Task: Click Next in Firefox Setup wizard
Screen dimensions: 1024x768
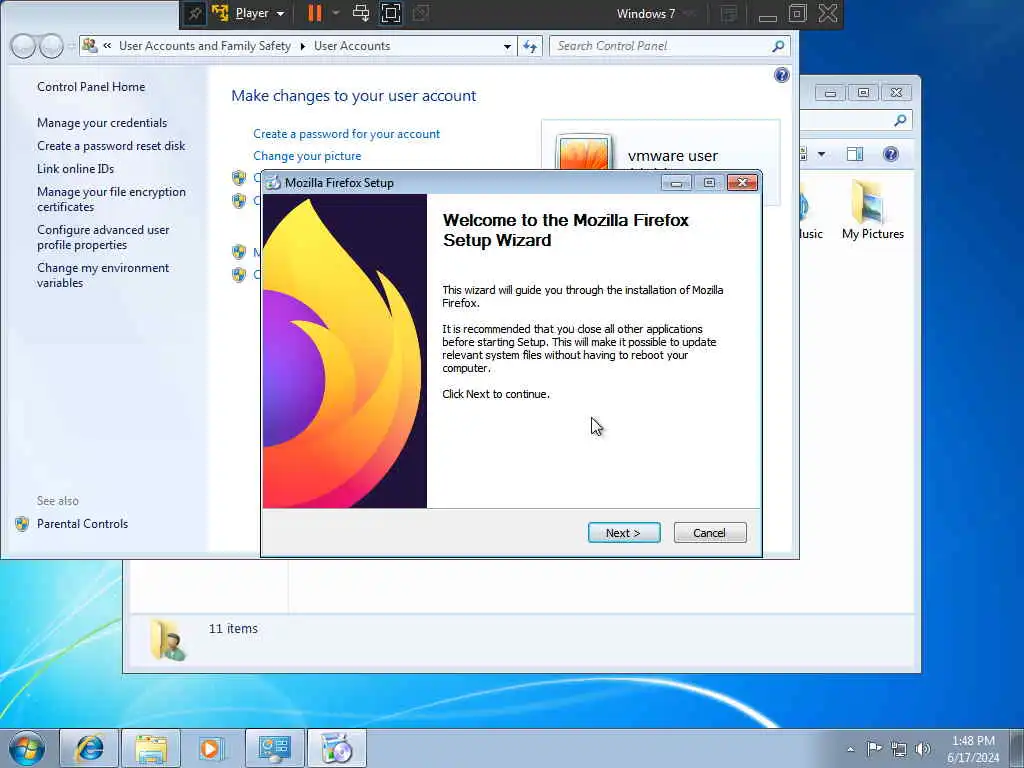Action: tap(624, 533)
